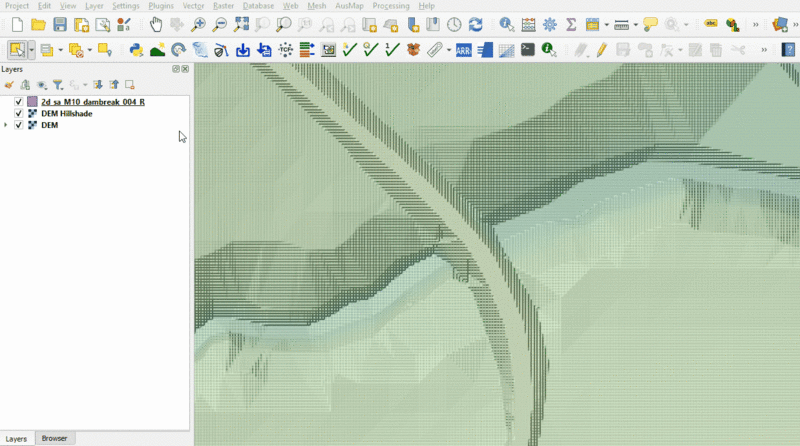This screenshot has width=800, height=446.
Task: Click the Zoom In magnifier tool
Action: pyautogui.click(x=198, y=24)
